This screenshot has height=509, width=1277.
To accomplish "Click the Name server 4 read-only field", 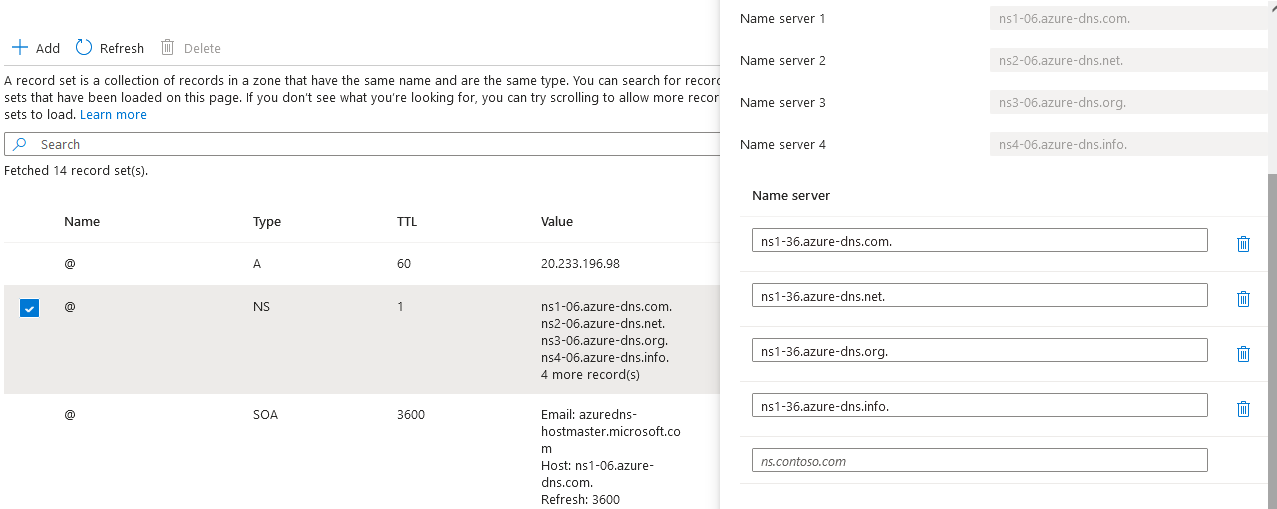I will coord(1128,144).
